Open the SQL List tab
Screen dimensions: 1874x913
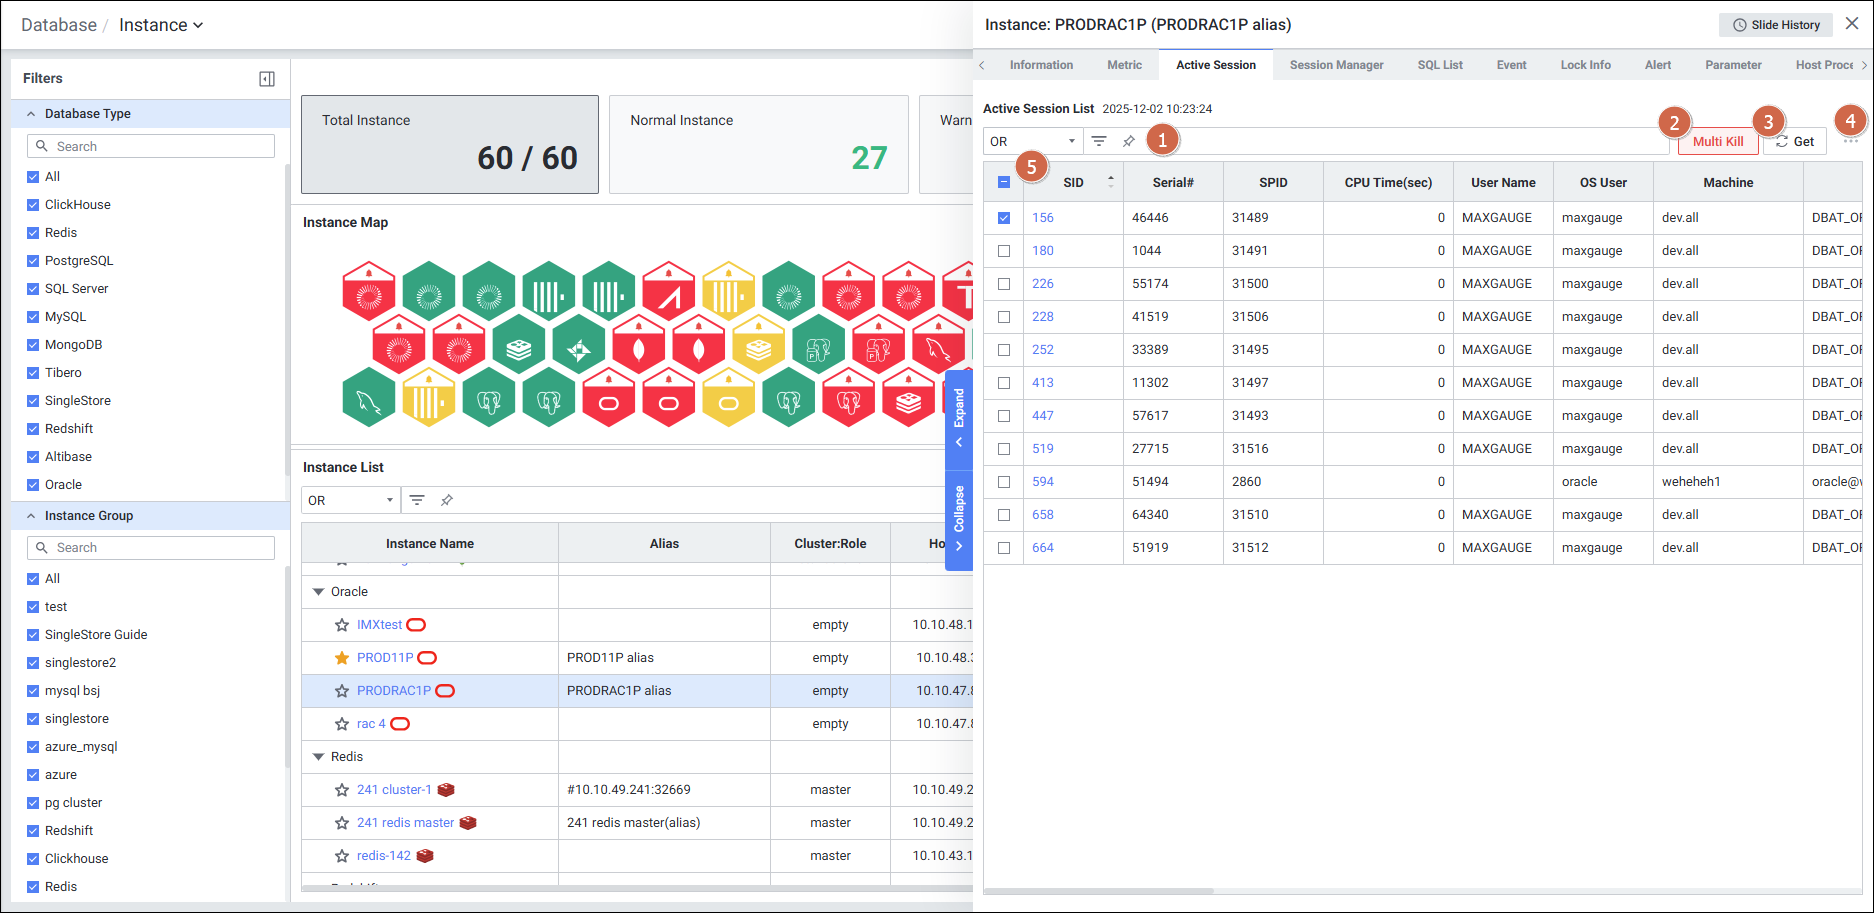coord(1439,65)
